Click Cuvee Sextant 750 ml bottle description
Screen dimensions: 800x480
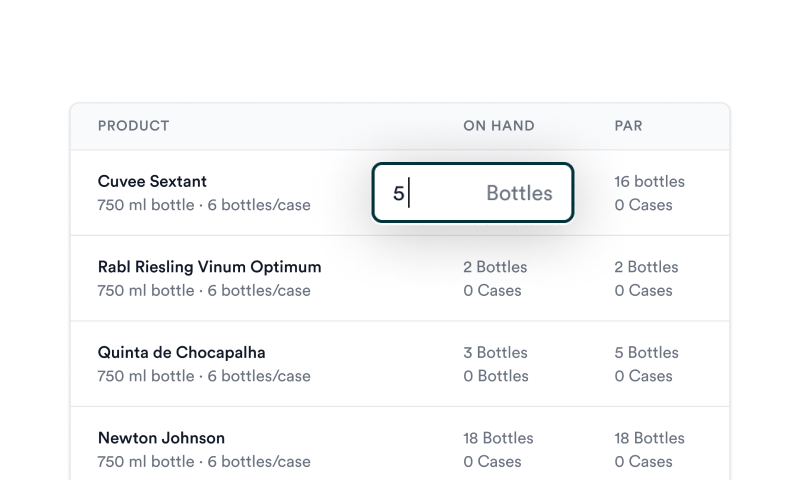pyautogui.click(x=204, y=205)
